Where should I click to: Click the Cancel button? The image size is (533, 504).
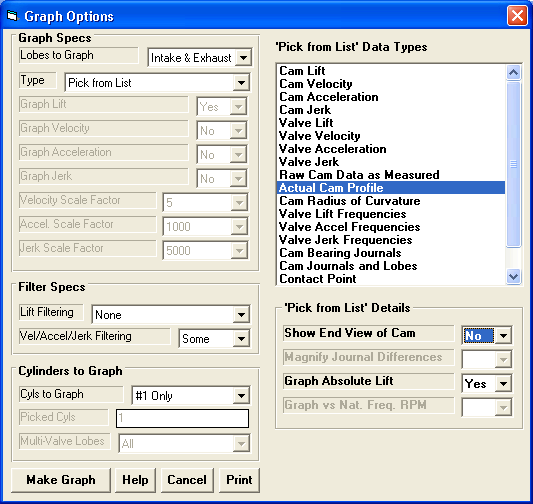click(x=187, y=480)
